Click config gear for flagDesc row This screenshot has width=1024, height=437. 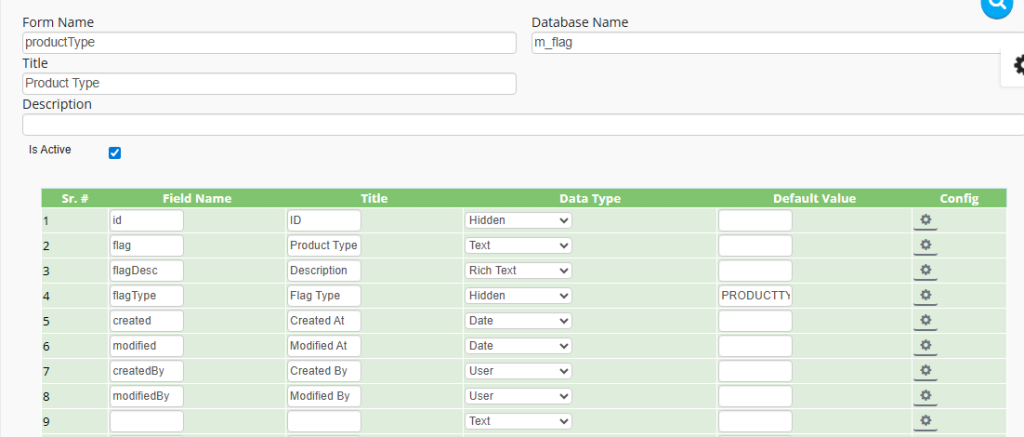(x=925, y=270)
